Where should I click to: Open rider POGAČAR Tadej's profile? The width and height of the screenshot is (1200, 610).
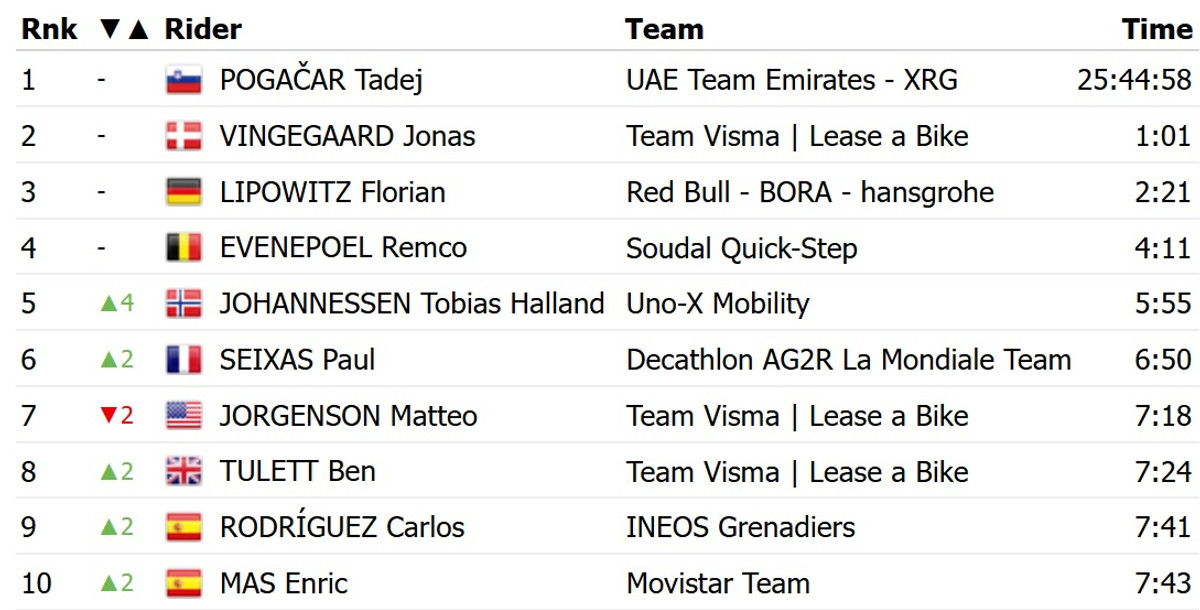click(x=321, y=80)
